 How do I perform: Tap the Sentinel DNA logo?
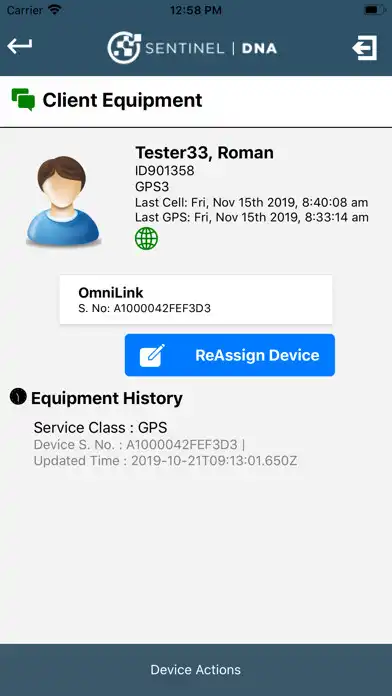(x=192, y=47)
